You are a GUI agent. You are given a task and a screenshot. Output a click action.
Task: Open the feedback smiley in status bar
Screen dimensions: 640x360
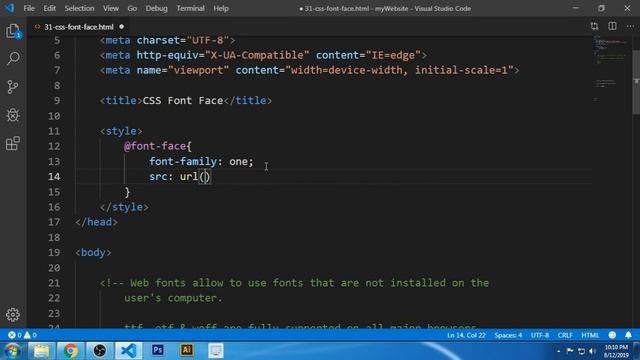click(x=612, y=335)
